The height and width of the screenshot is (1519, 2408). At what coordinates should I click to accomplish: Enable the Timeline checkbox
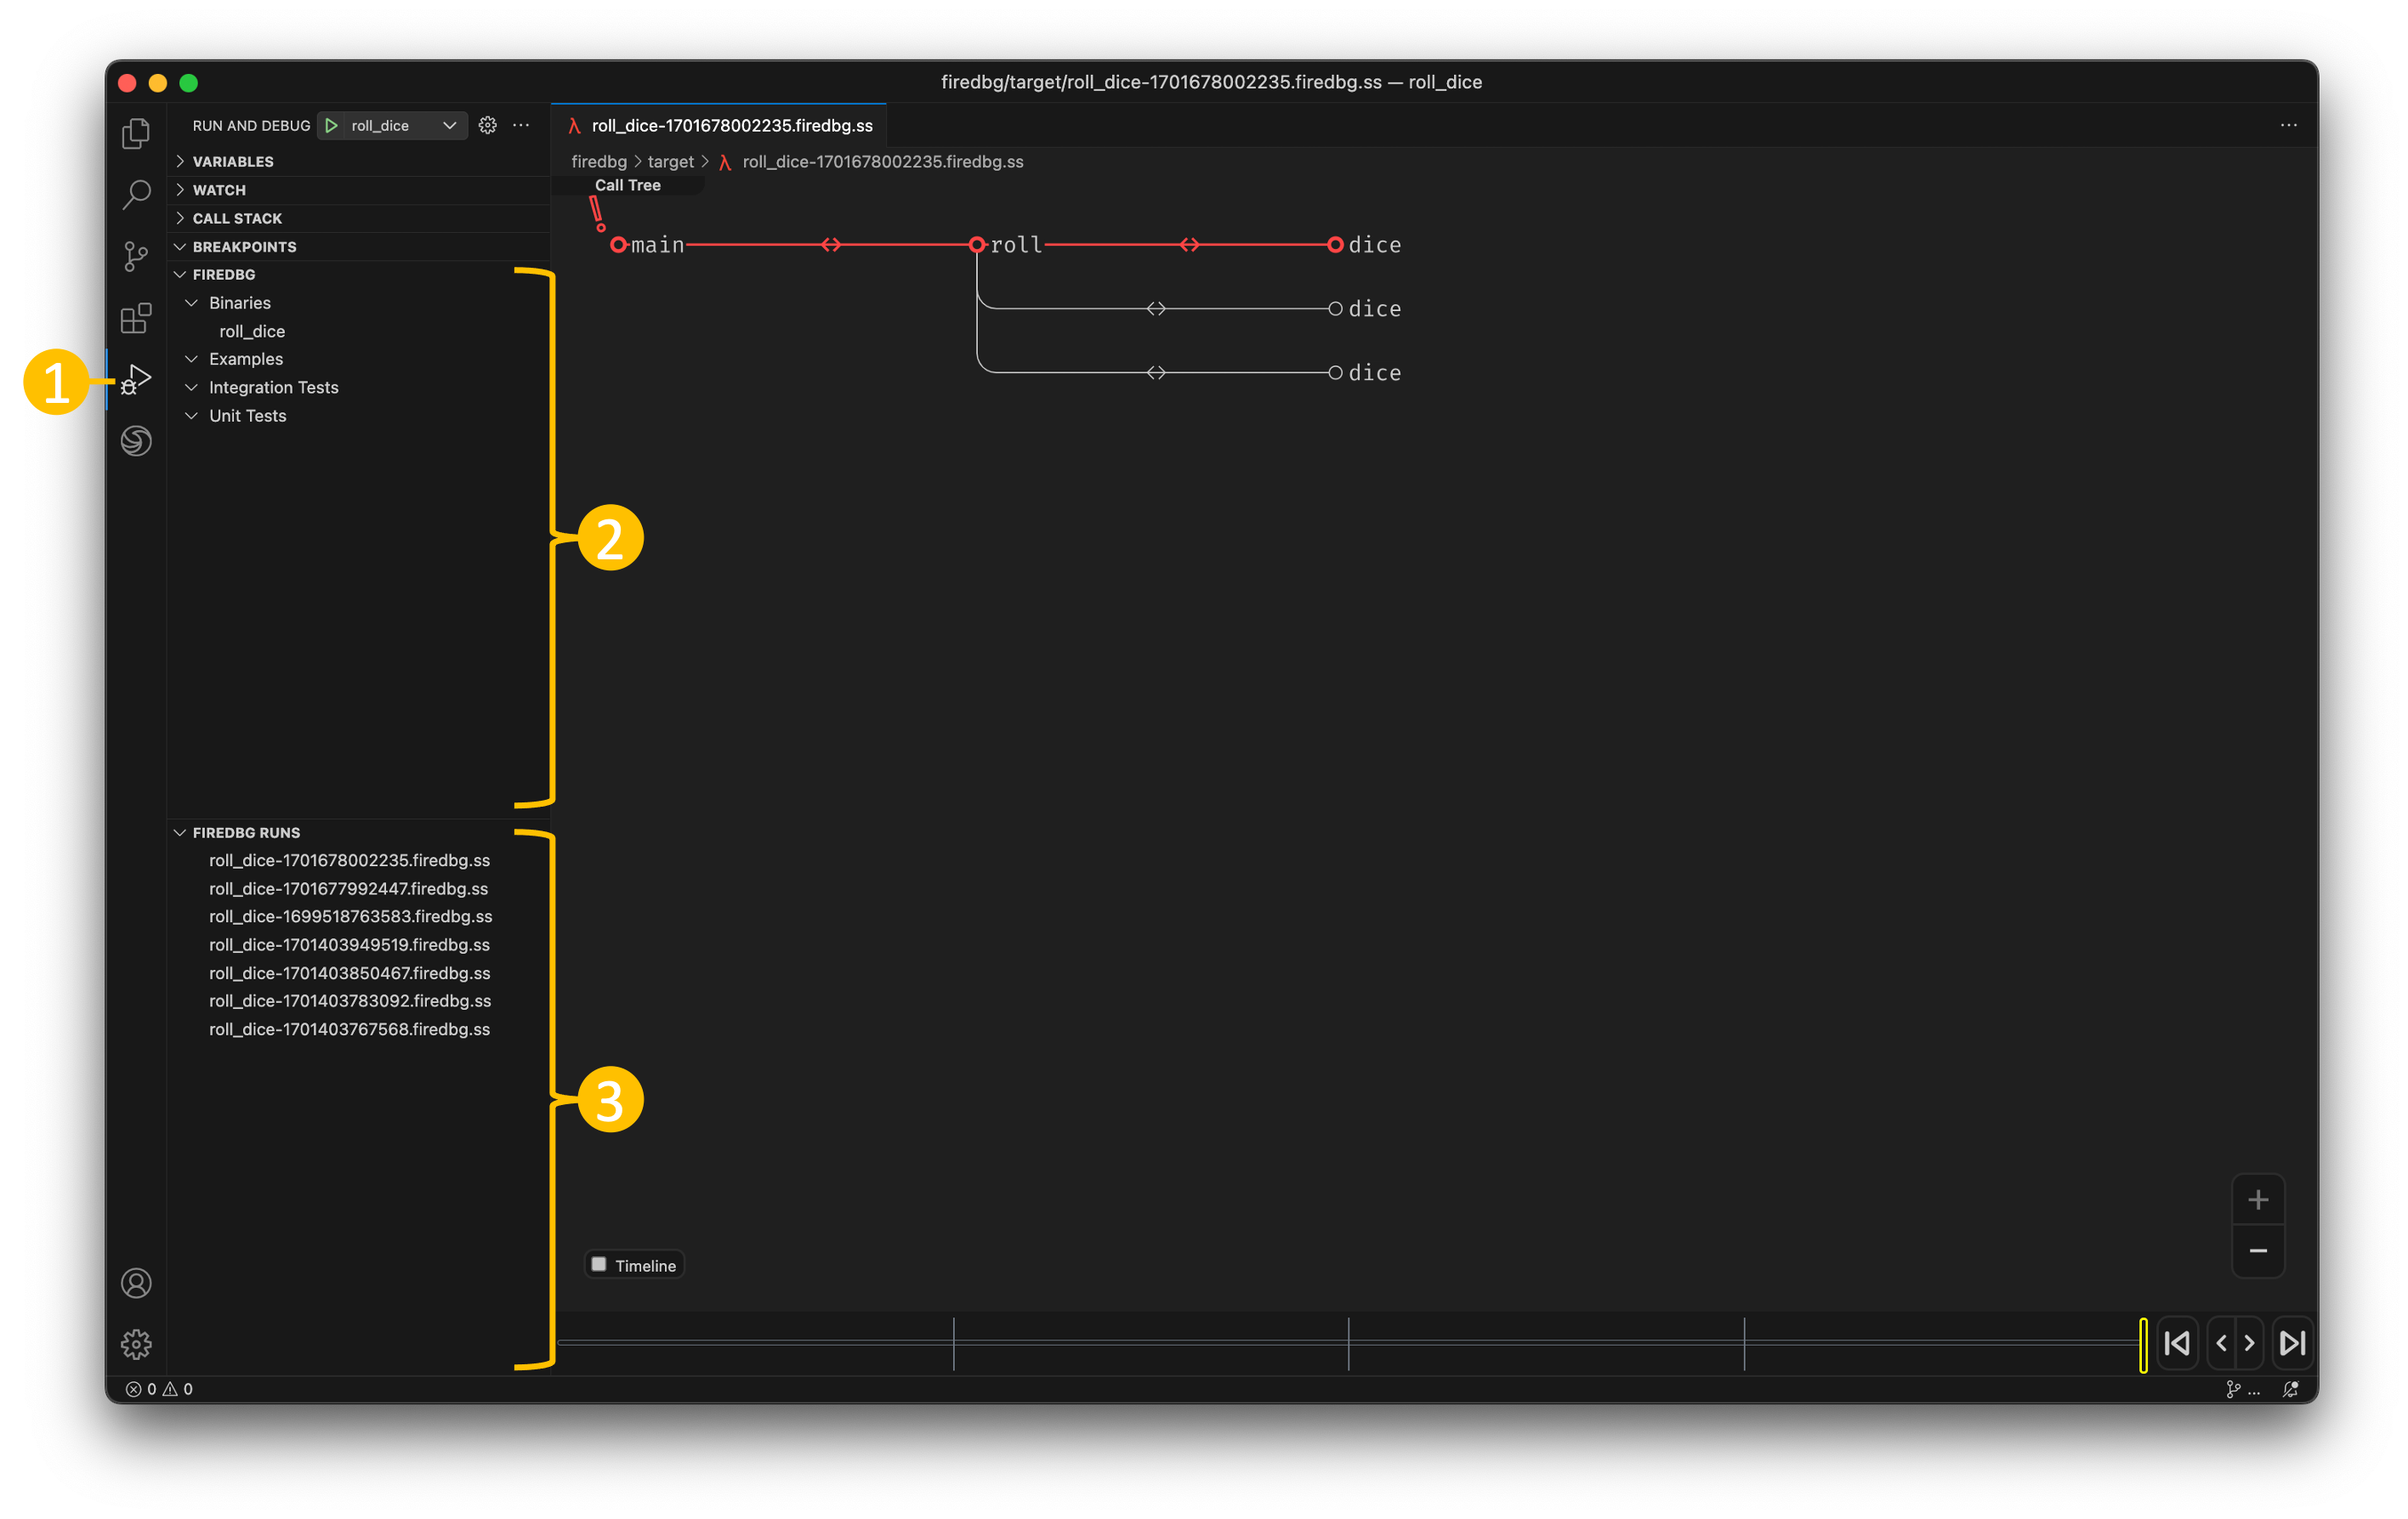click(599, 1264)
